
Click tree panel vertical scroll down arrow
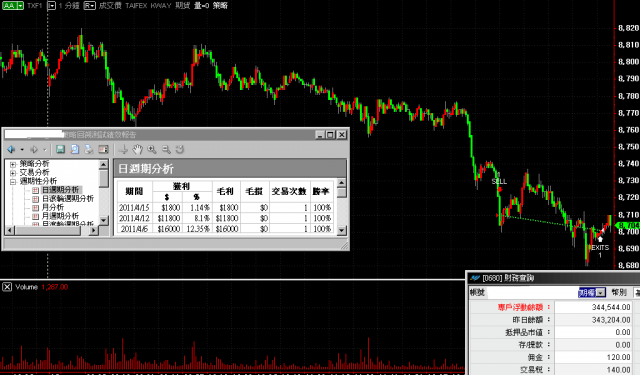tap(104, 220)
